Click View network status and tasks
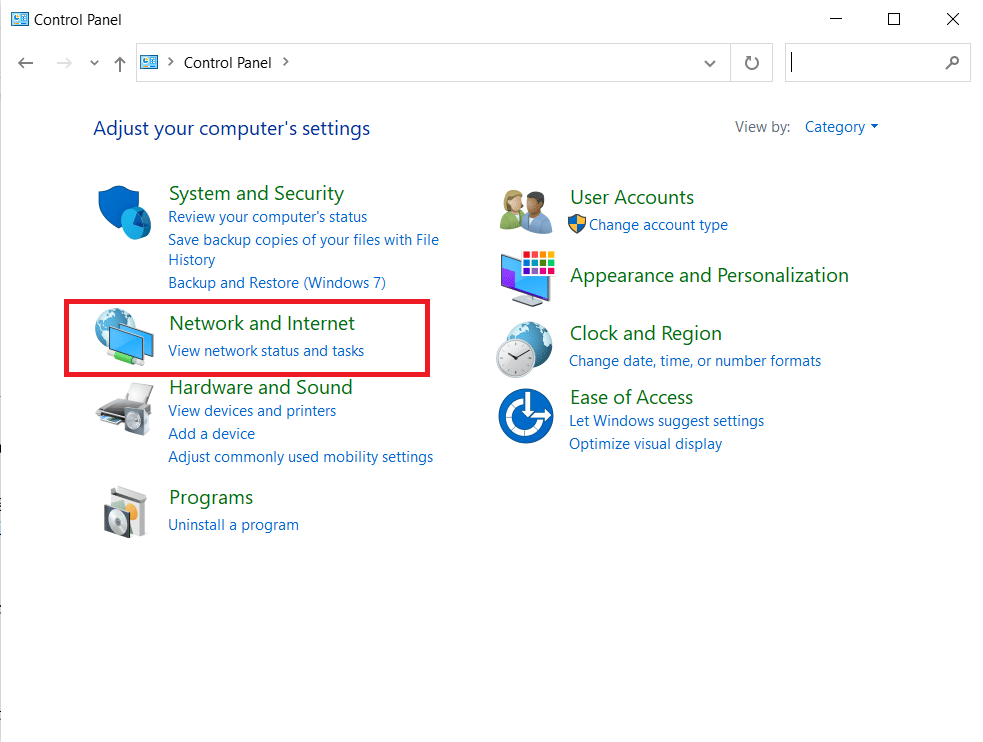983x742 pixels. pyautogui.click(x=266, y=351)
